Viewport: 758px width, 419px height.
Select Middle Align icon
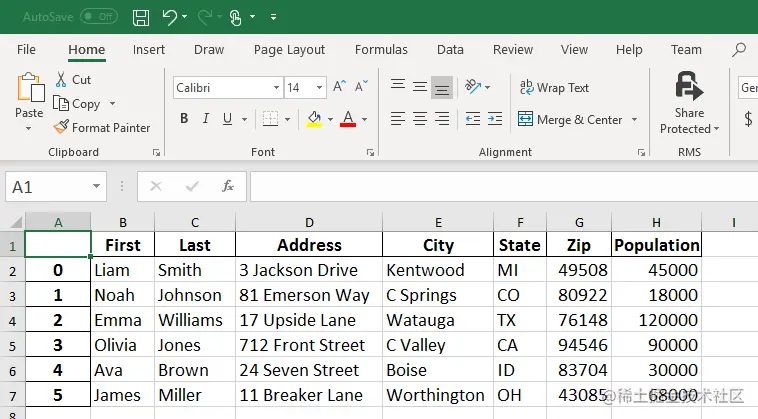(x=420, y=87)
